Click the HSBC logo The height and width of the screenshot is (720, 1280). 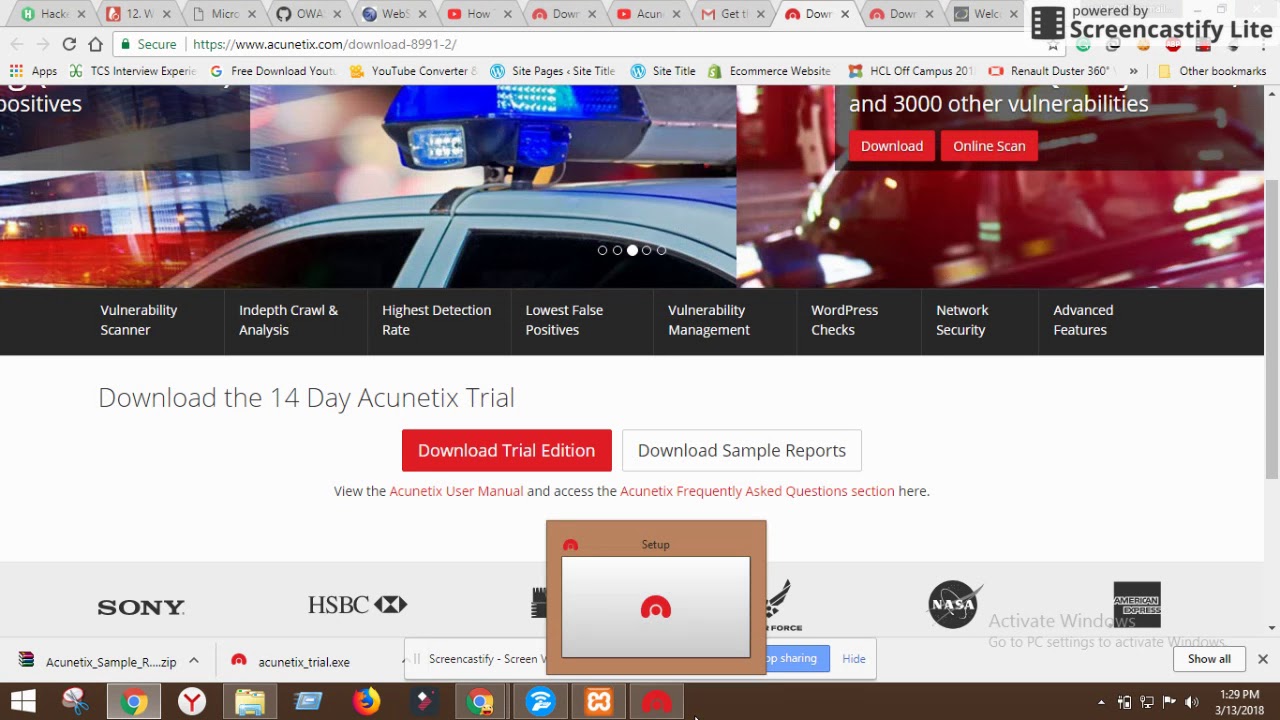[358, 604]
